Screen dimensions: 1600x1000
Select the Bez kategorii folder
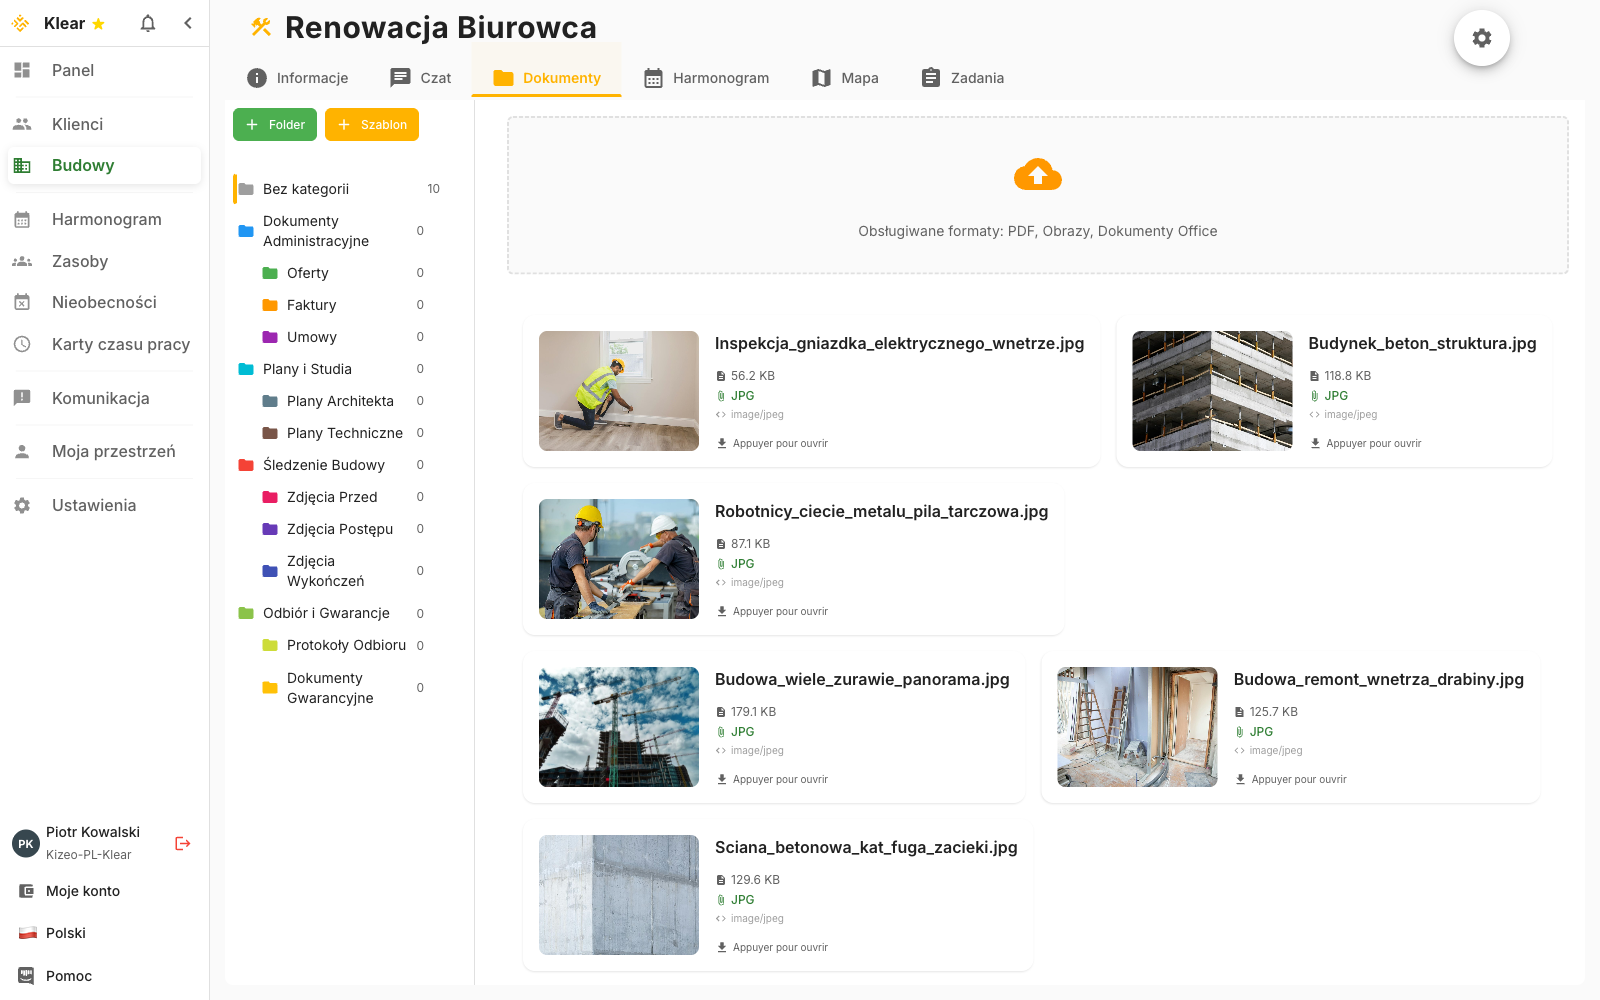[x=306, y=189]
